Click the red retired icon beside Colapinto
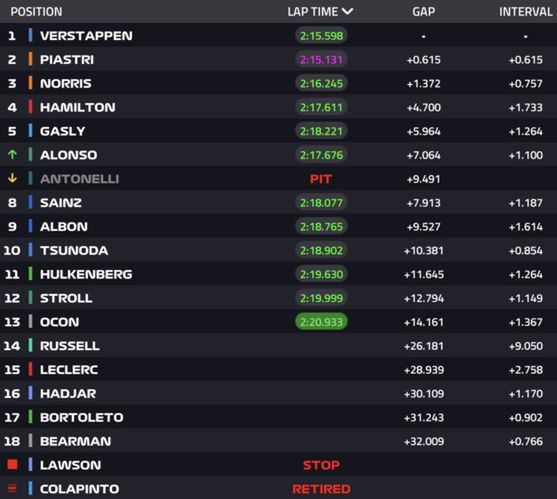Viewport: 557px width, 499px height. click(12, 489)
